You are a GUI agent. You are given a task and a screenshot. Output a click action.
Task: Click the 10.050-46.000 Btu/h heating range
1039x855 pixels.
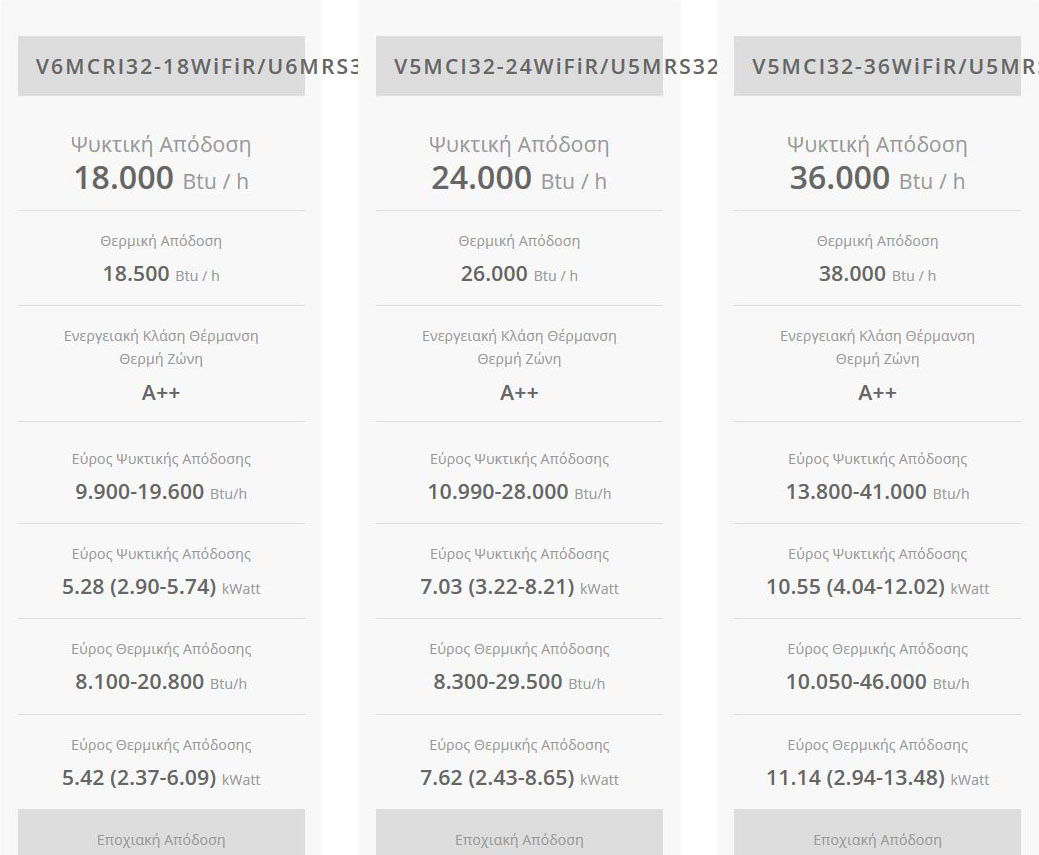tap(877, 682)
